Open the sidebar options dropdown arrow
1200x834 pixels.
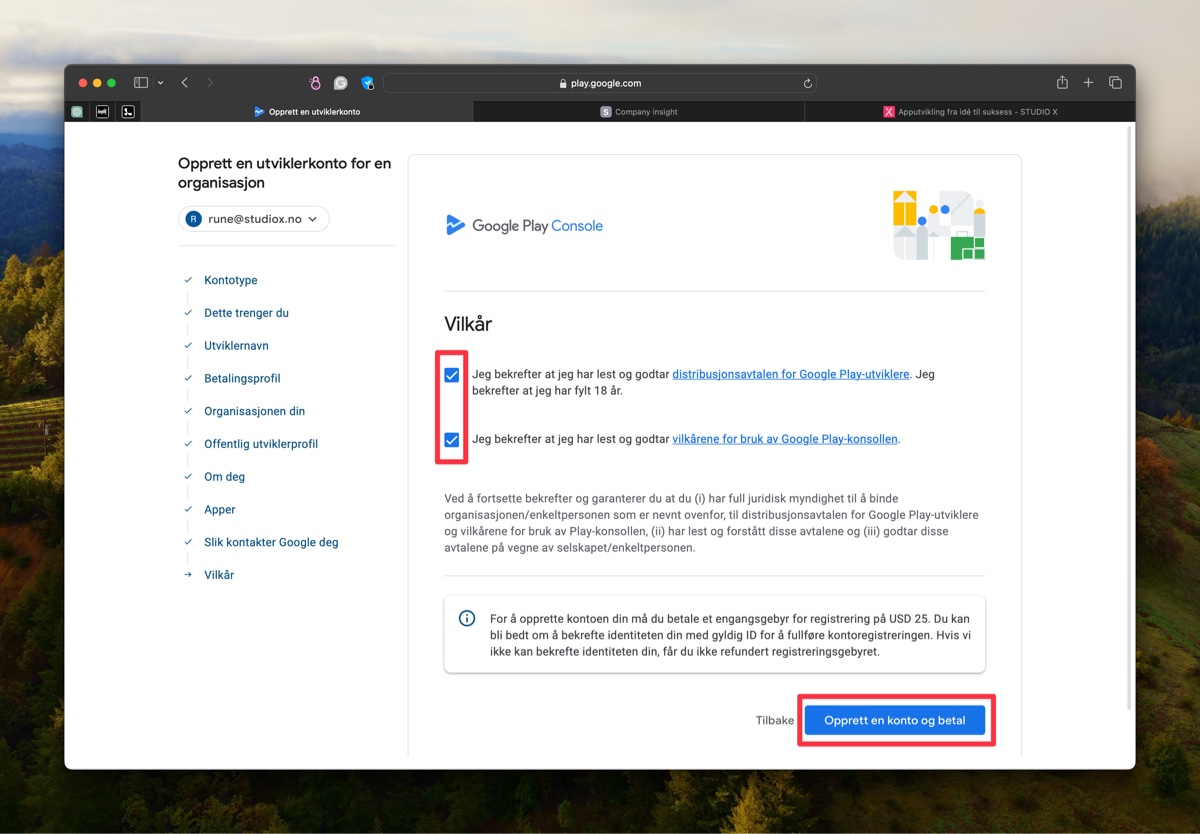[x=160, y=83]
